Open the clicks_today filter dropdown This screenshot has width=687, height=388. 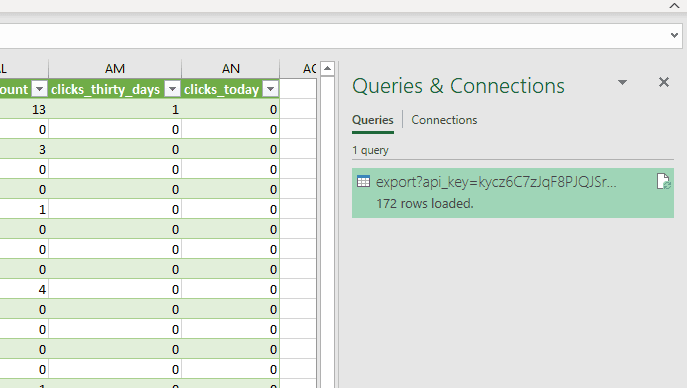pos(271,89)
